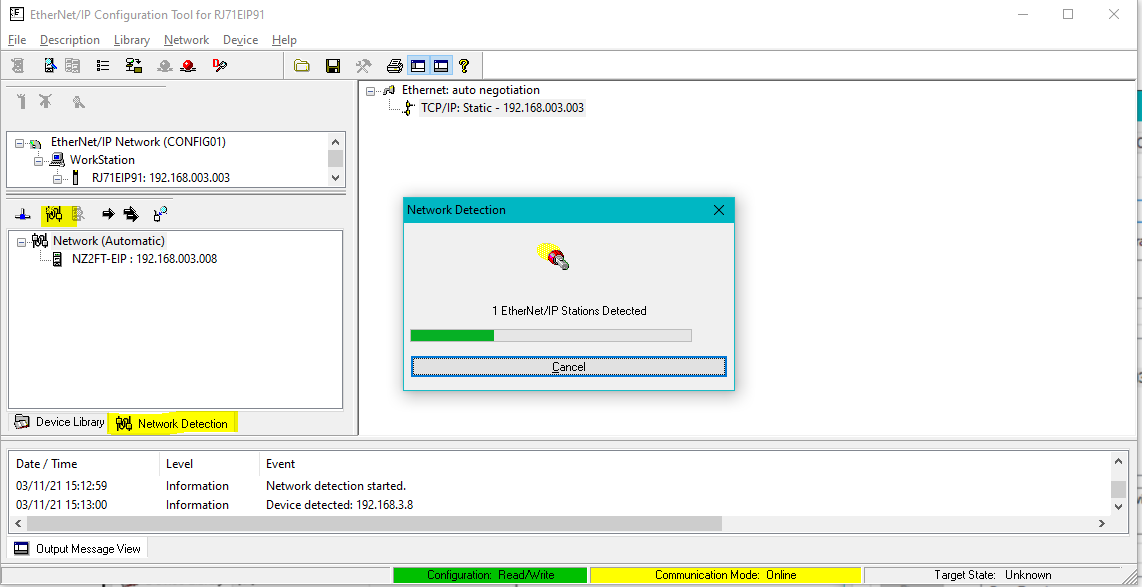This screenshot has height=587, width=1142.
Task: Open the Help menu
Action: (x=284, y=40)
